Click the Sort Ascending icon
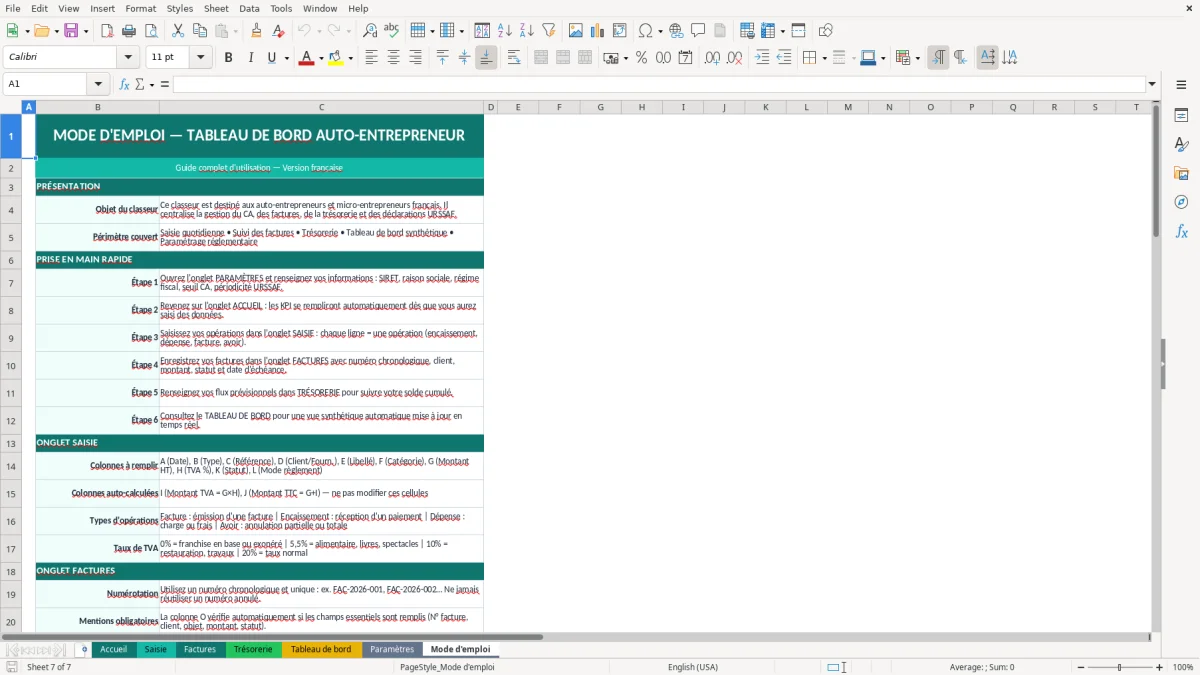The image size is (1200, 675). 505,31
